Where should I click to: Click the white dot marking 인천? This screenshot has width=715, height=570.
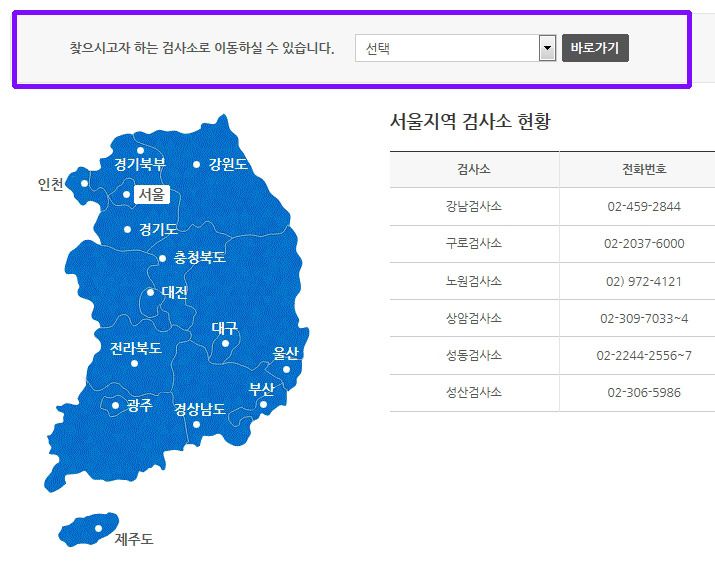tap(84, 183)
